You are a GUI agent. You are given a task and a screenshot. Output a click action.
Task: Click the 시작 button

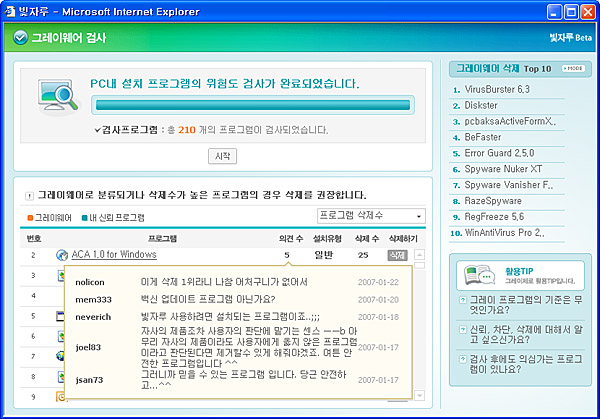222,156
